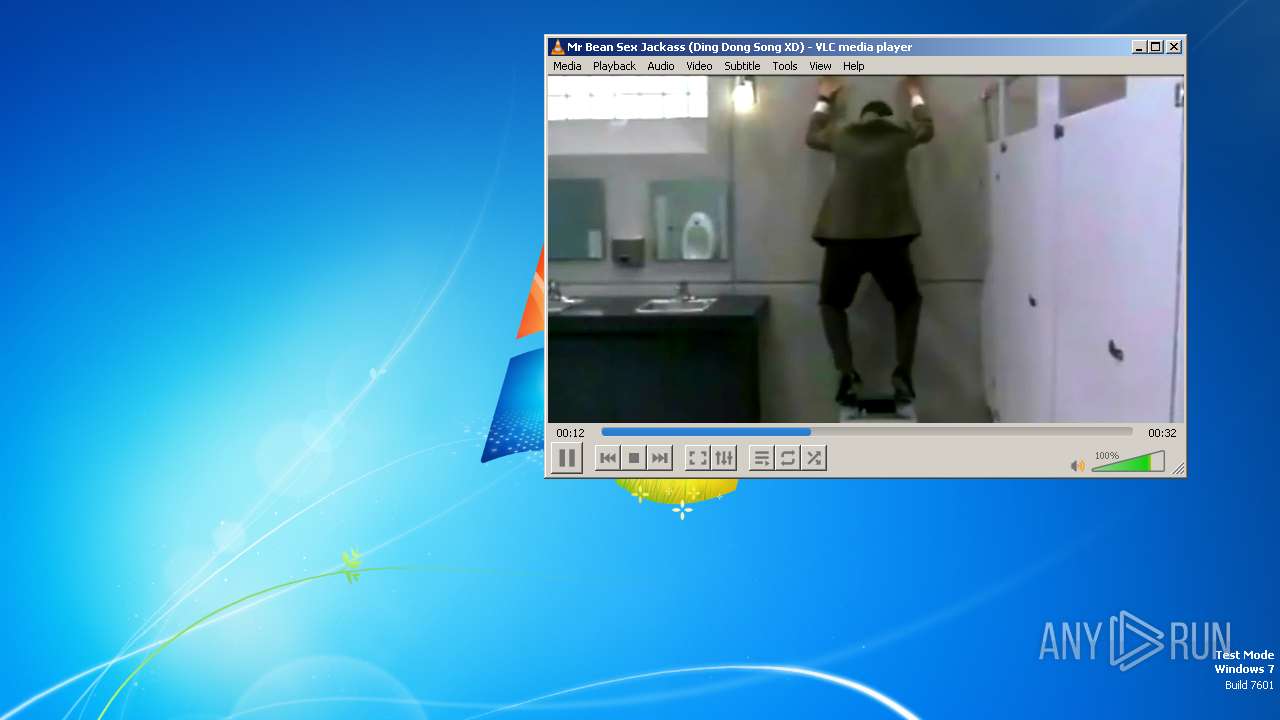Mute audio with speaker icon
The image size is (1280, 720).
1077,466
